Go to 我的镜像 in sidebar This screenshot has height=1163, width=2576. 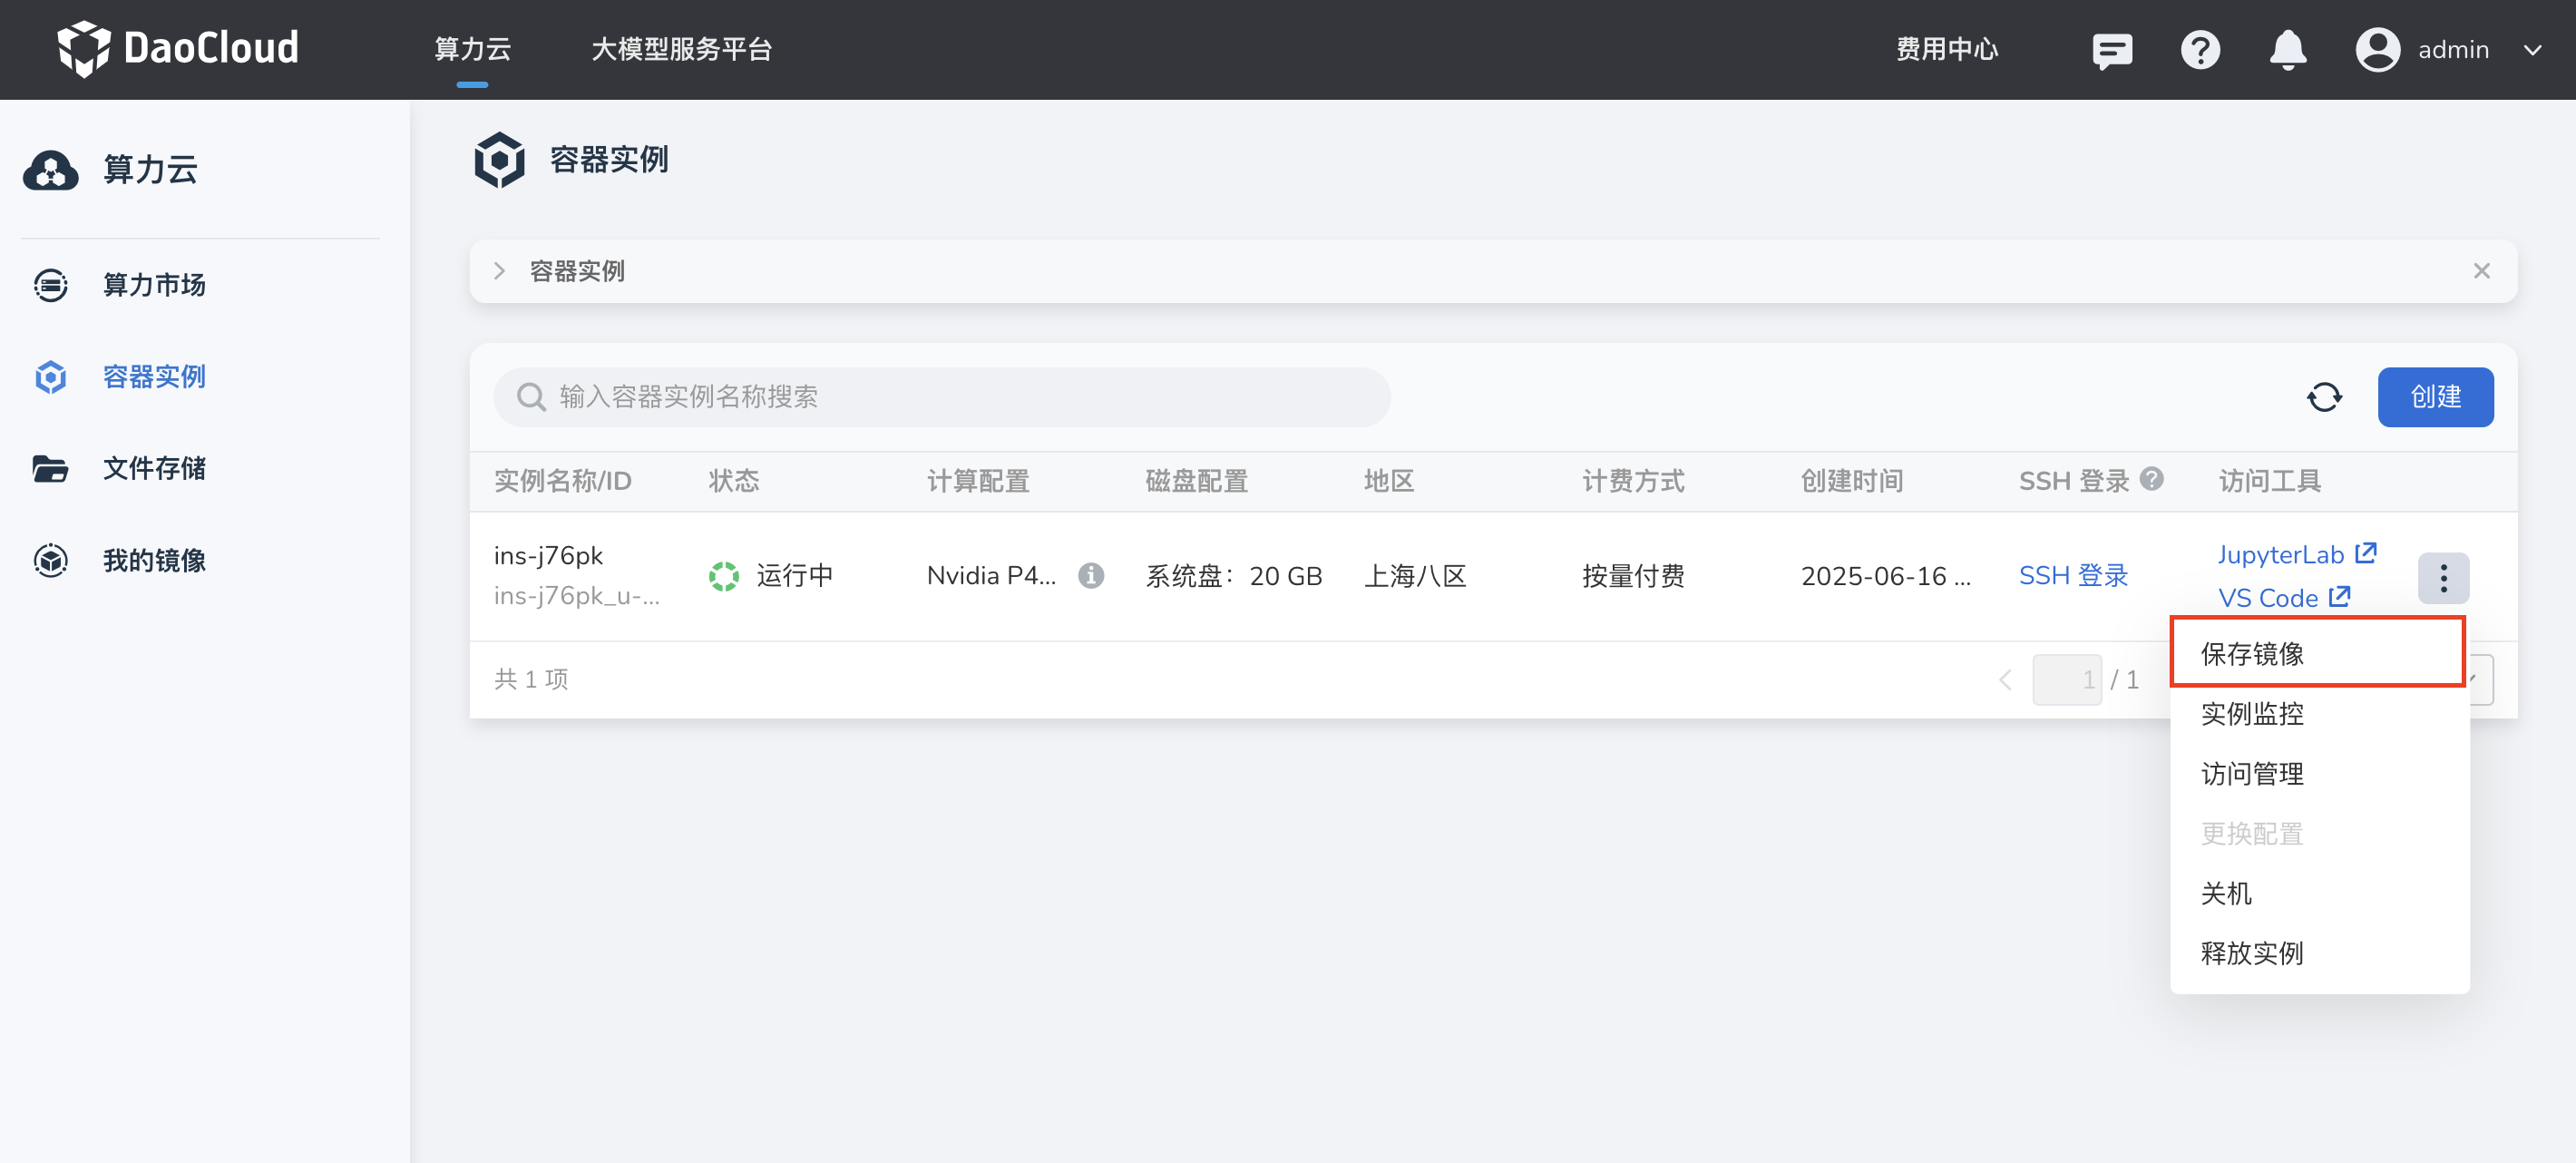pyautogui.click(x=153, y=560)
